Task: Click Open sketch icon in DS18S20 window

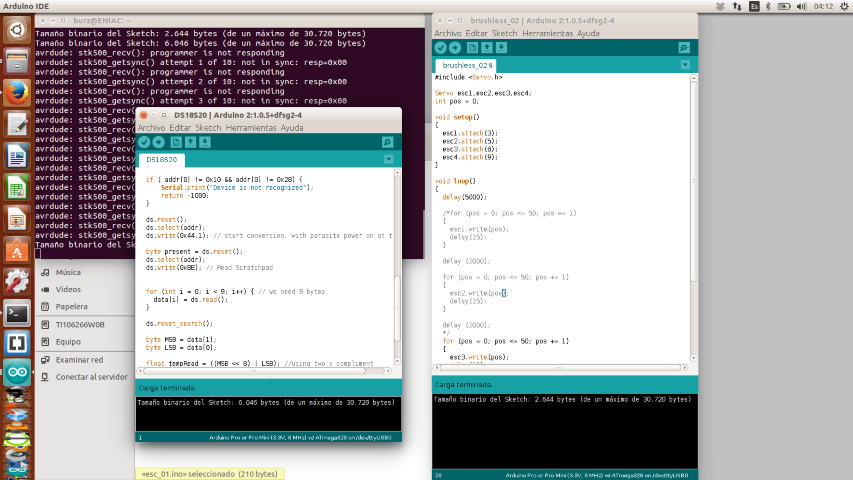Action: pyautogui.click(x=190, y=142)
